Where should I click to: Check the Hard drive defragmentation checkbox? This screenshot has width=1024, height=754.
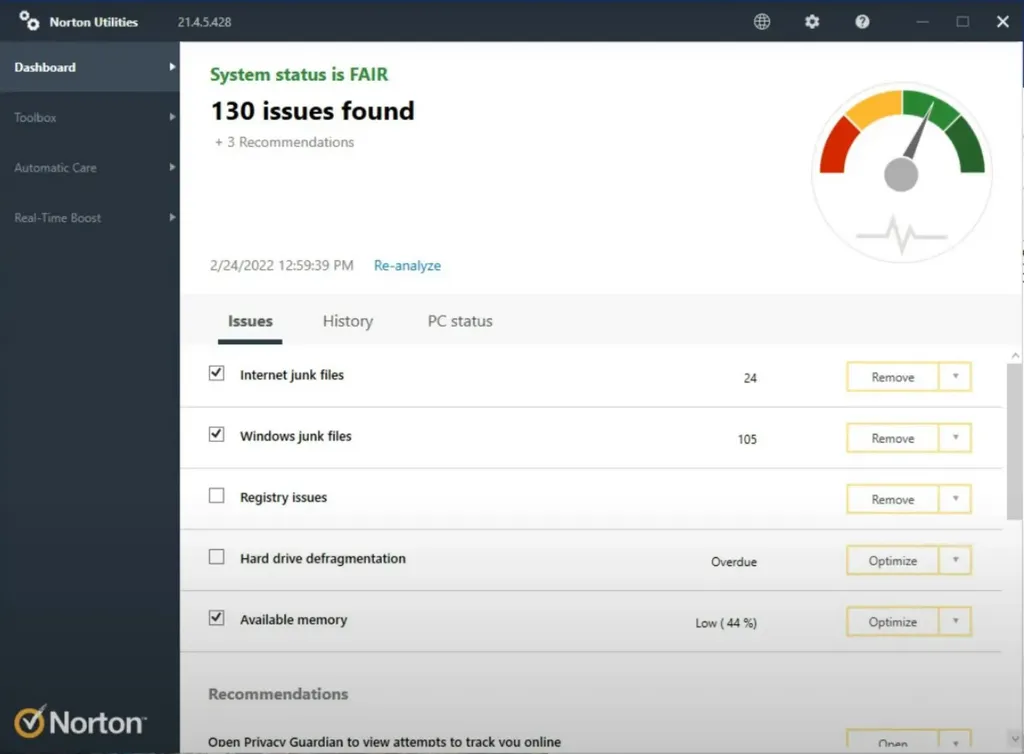tap(216, 557)
